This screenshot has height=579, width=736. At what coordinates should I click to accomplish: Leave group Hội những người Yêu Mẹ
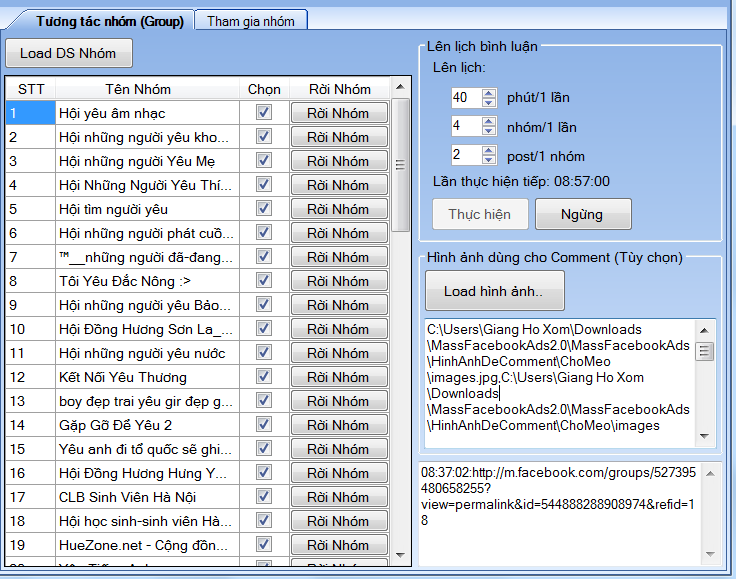[x=338, y=161]
